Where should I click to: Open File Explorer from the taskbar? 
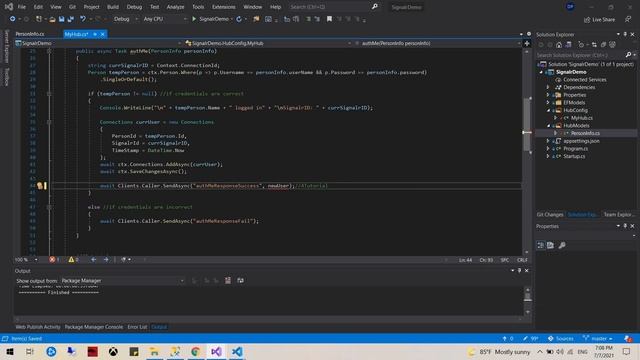tap(154, 351)
